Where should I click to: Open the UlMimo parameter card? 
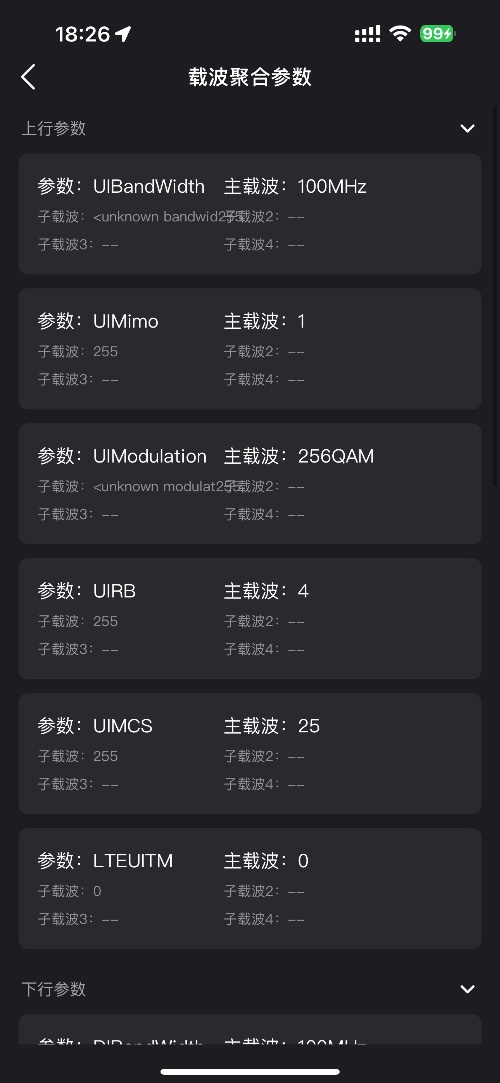(x=250, y=349)
